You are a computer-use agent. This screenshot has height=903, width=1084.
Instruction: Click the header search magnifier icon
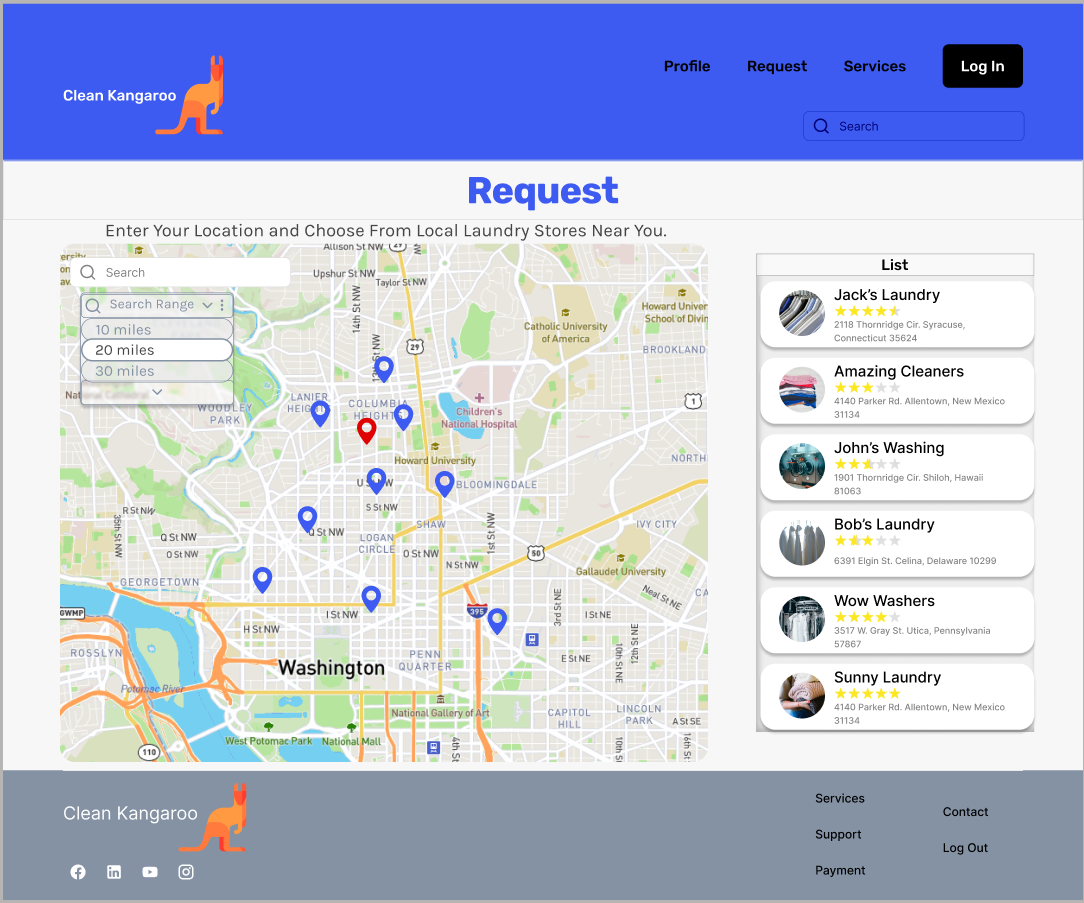tap(821, 126)
